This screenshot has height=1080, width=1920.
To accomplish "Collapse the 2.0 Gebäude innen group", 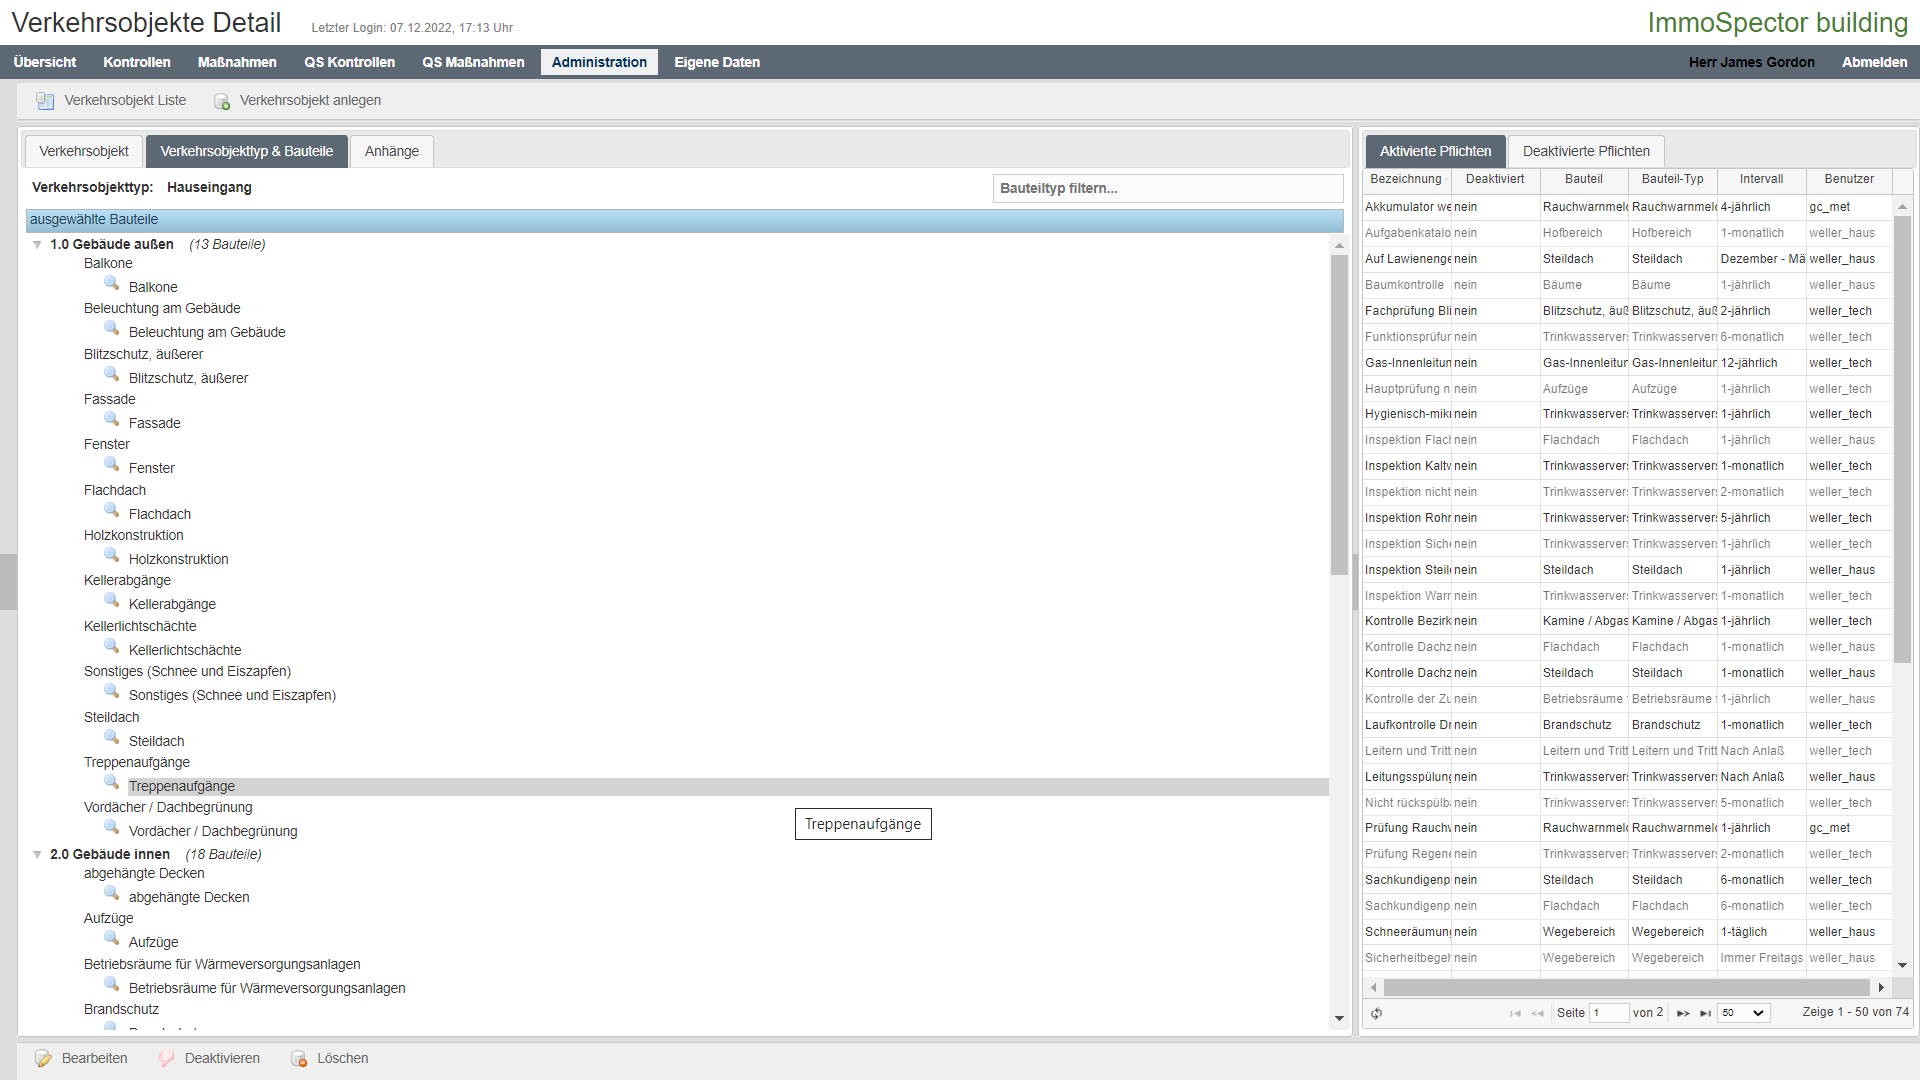I will [37, 855].
